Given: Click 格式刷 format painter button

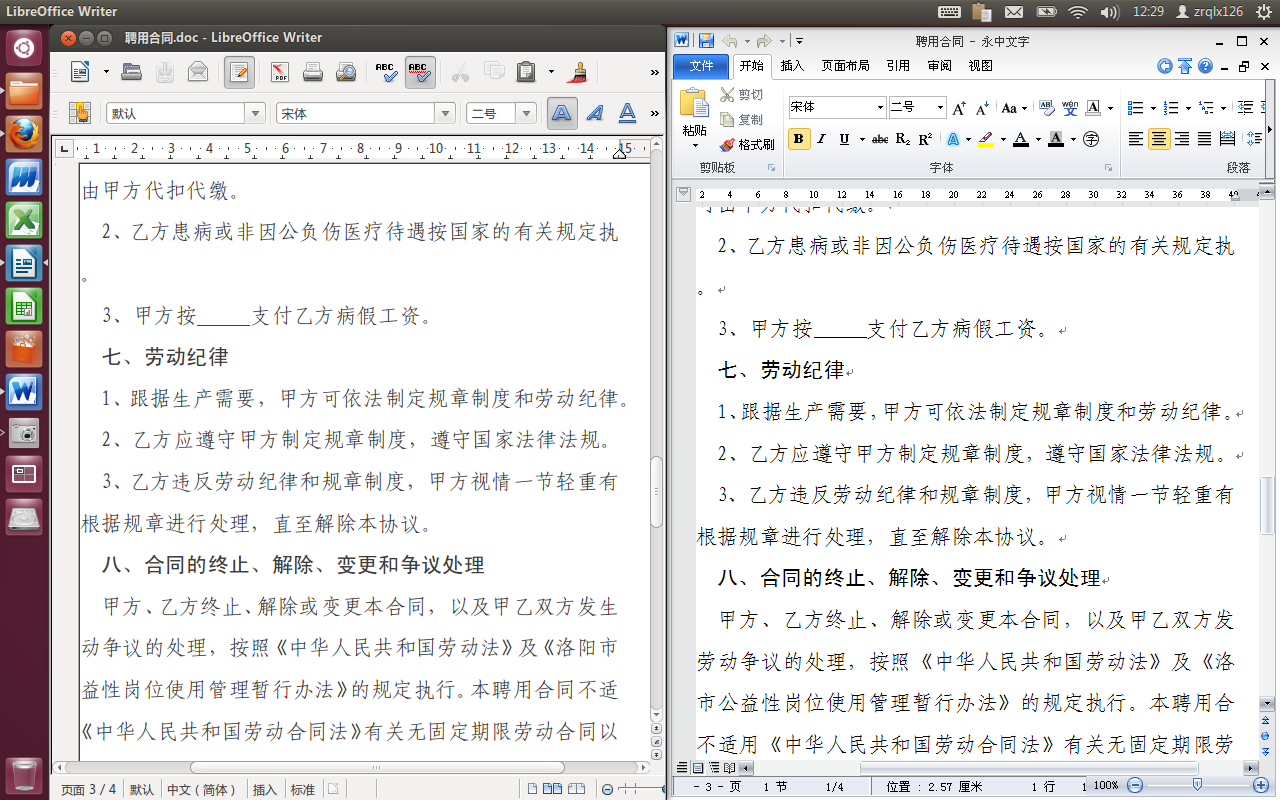Looking at the screenshot, I should coord(748,144).
